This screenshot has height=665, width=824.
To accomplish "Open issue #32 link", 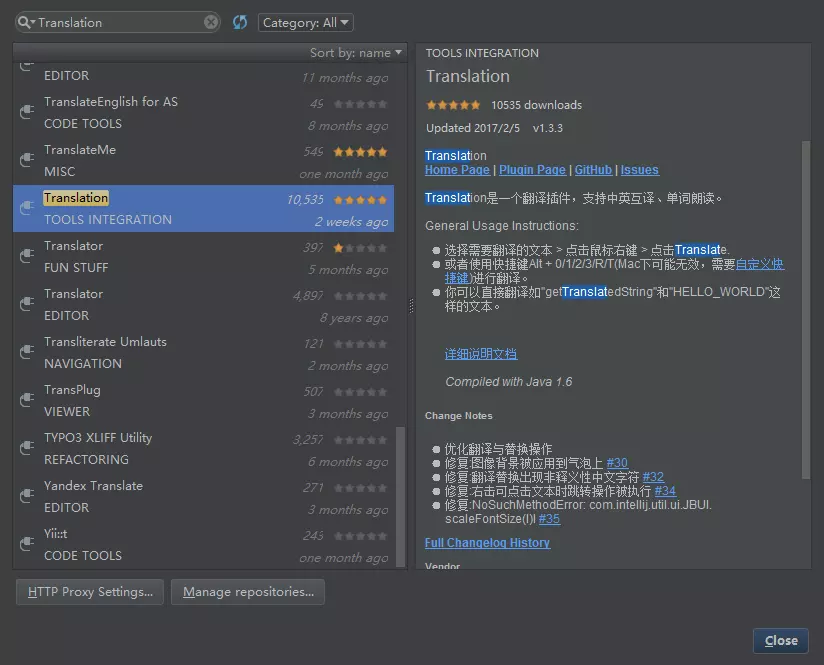I will [x=653, y=477].
